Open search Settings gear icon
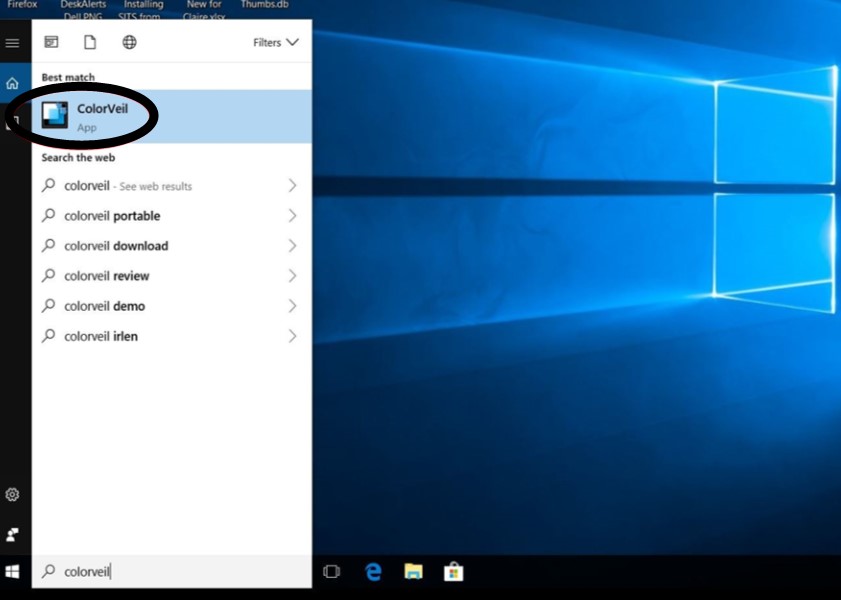841x600 pixels. pos(13,495)
